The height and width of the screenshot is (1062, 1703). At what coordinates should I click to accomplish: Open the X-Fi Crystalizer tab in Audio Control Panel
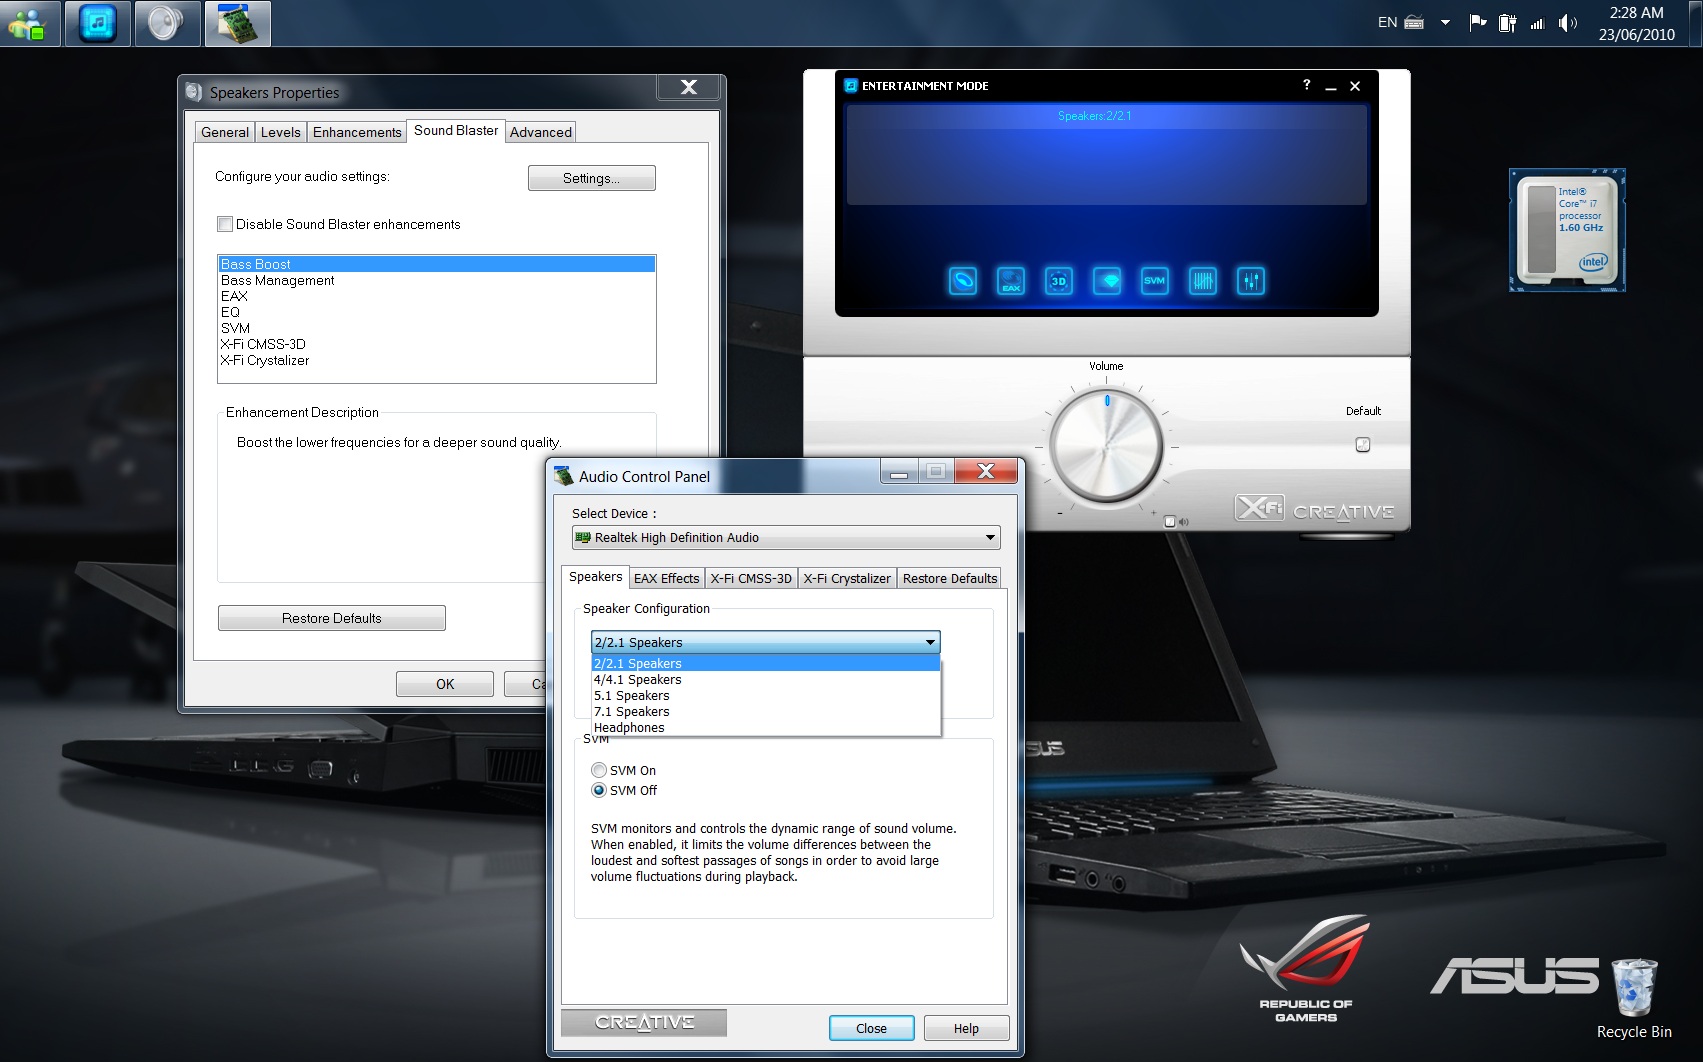(847, 578)
